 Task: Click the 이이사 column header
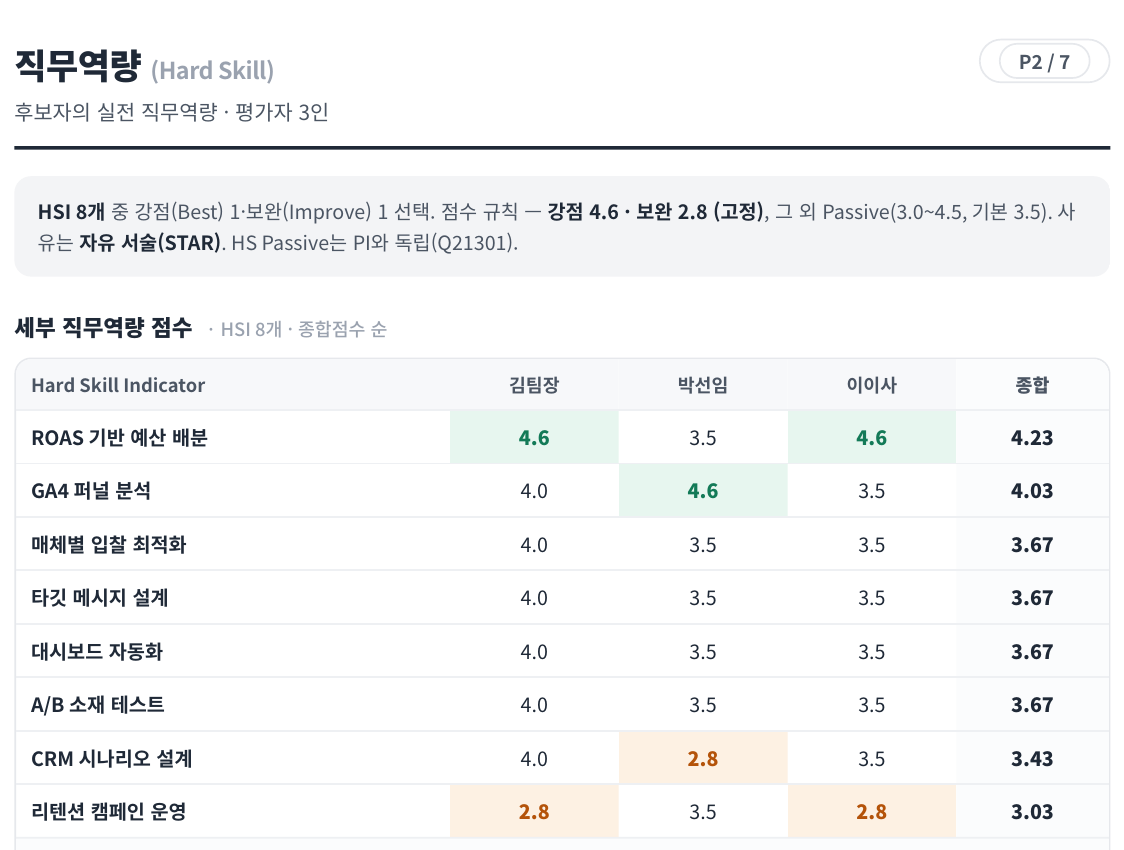tap(872, 386)
